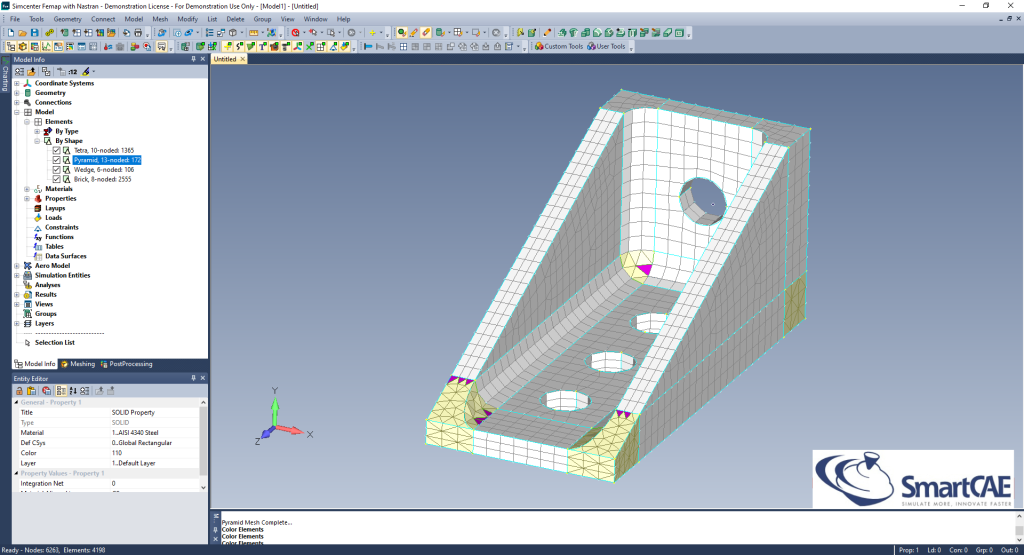This screenshot has height=555, width=1024.
Task: Open the Mesh menu
Action: click(x=160, y=19)
